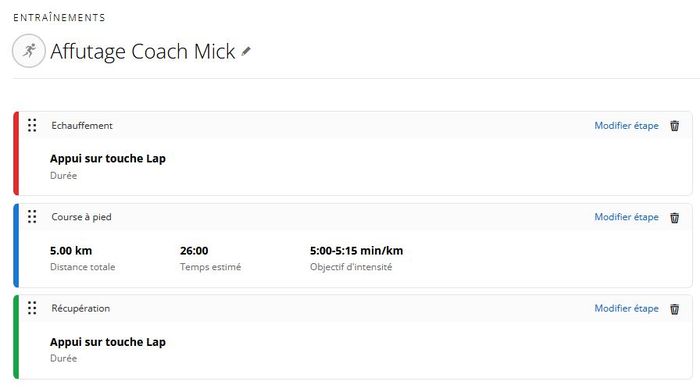Delete the Récupération step with trash icon
700x392 pixels.
tap(675, 309)
